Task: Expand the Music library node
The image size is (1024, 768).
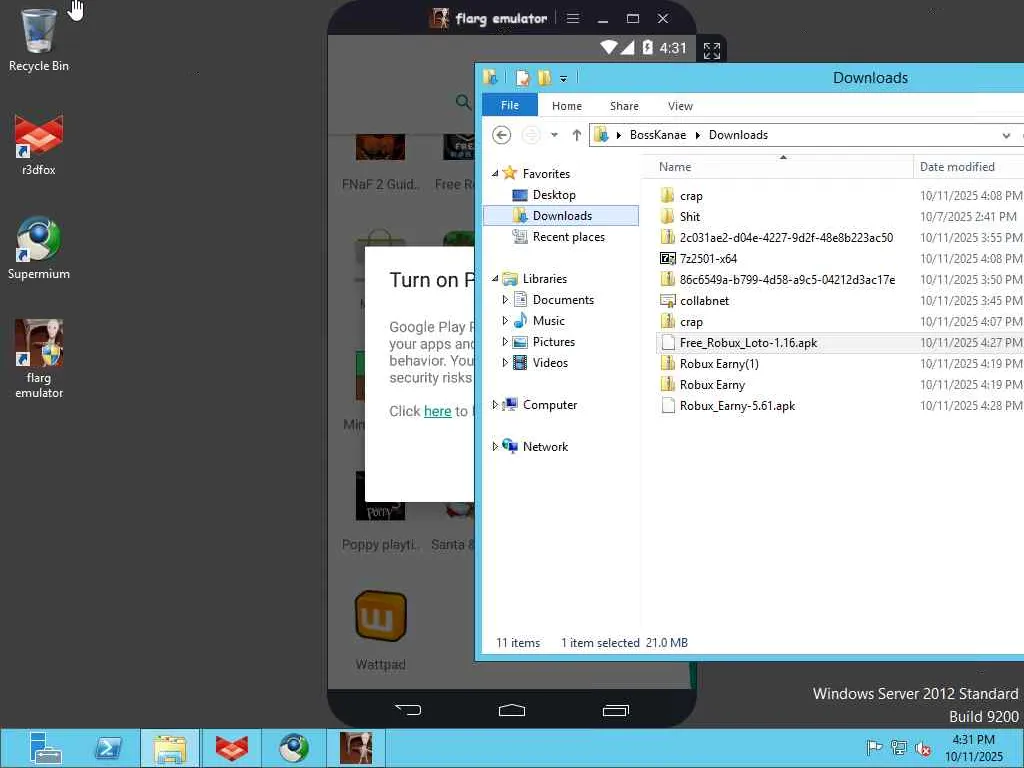Action: point(505,321)
